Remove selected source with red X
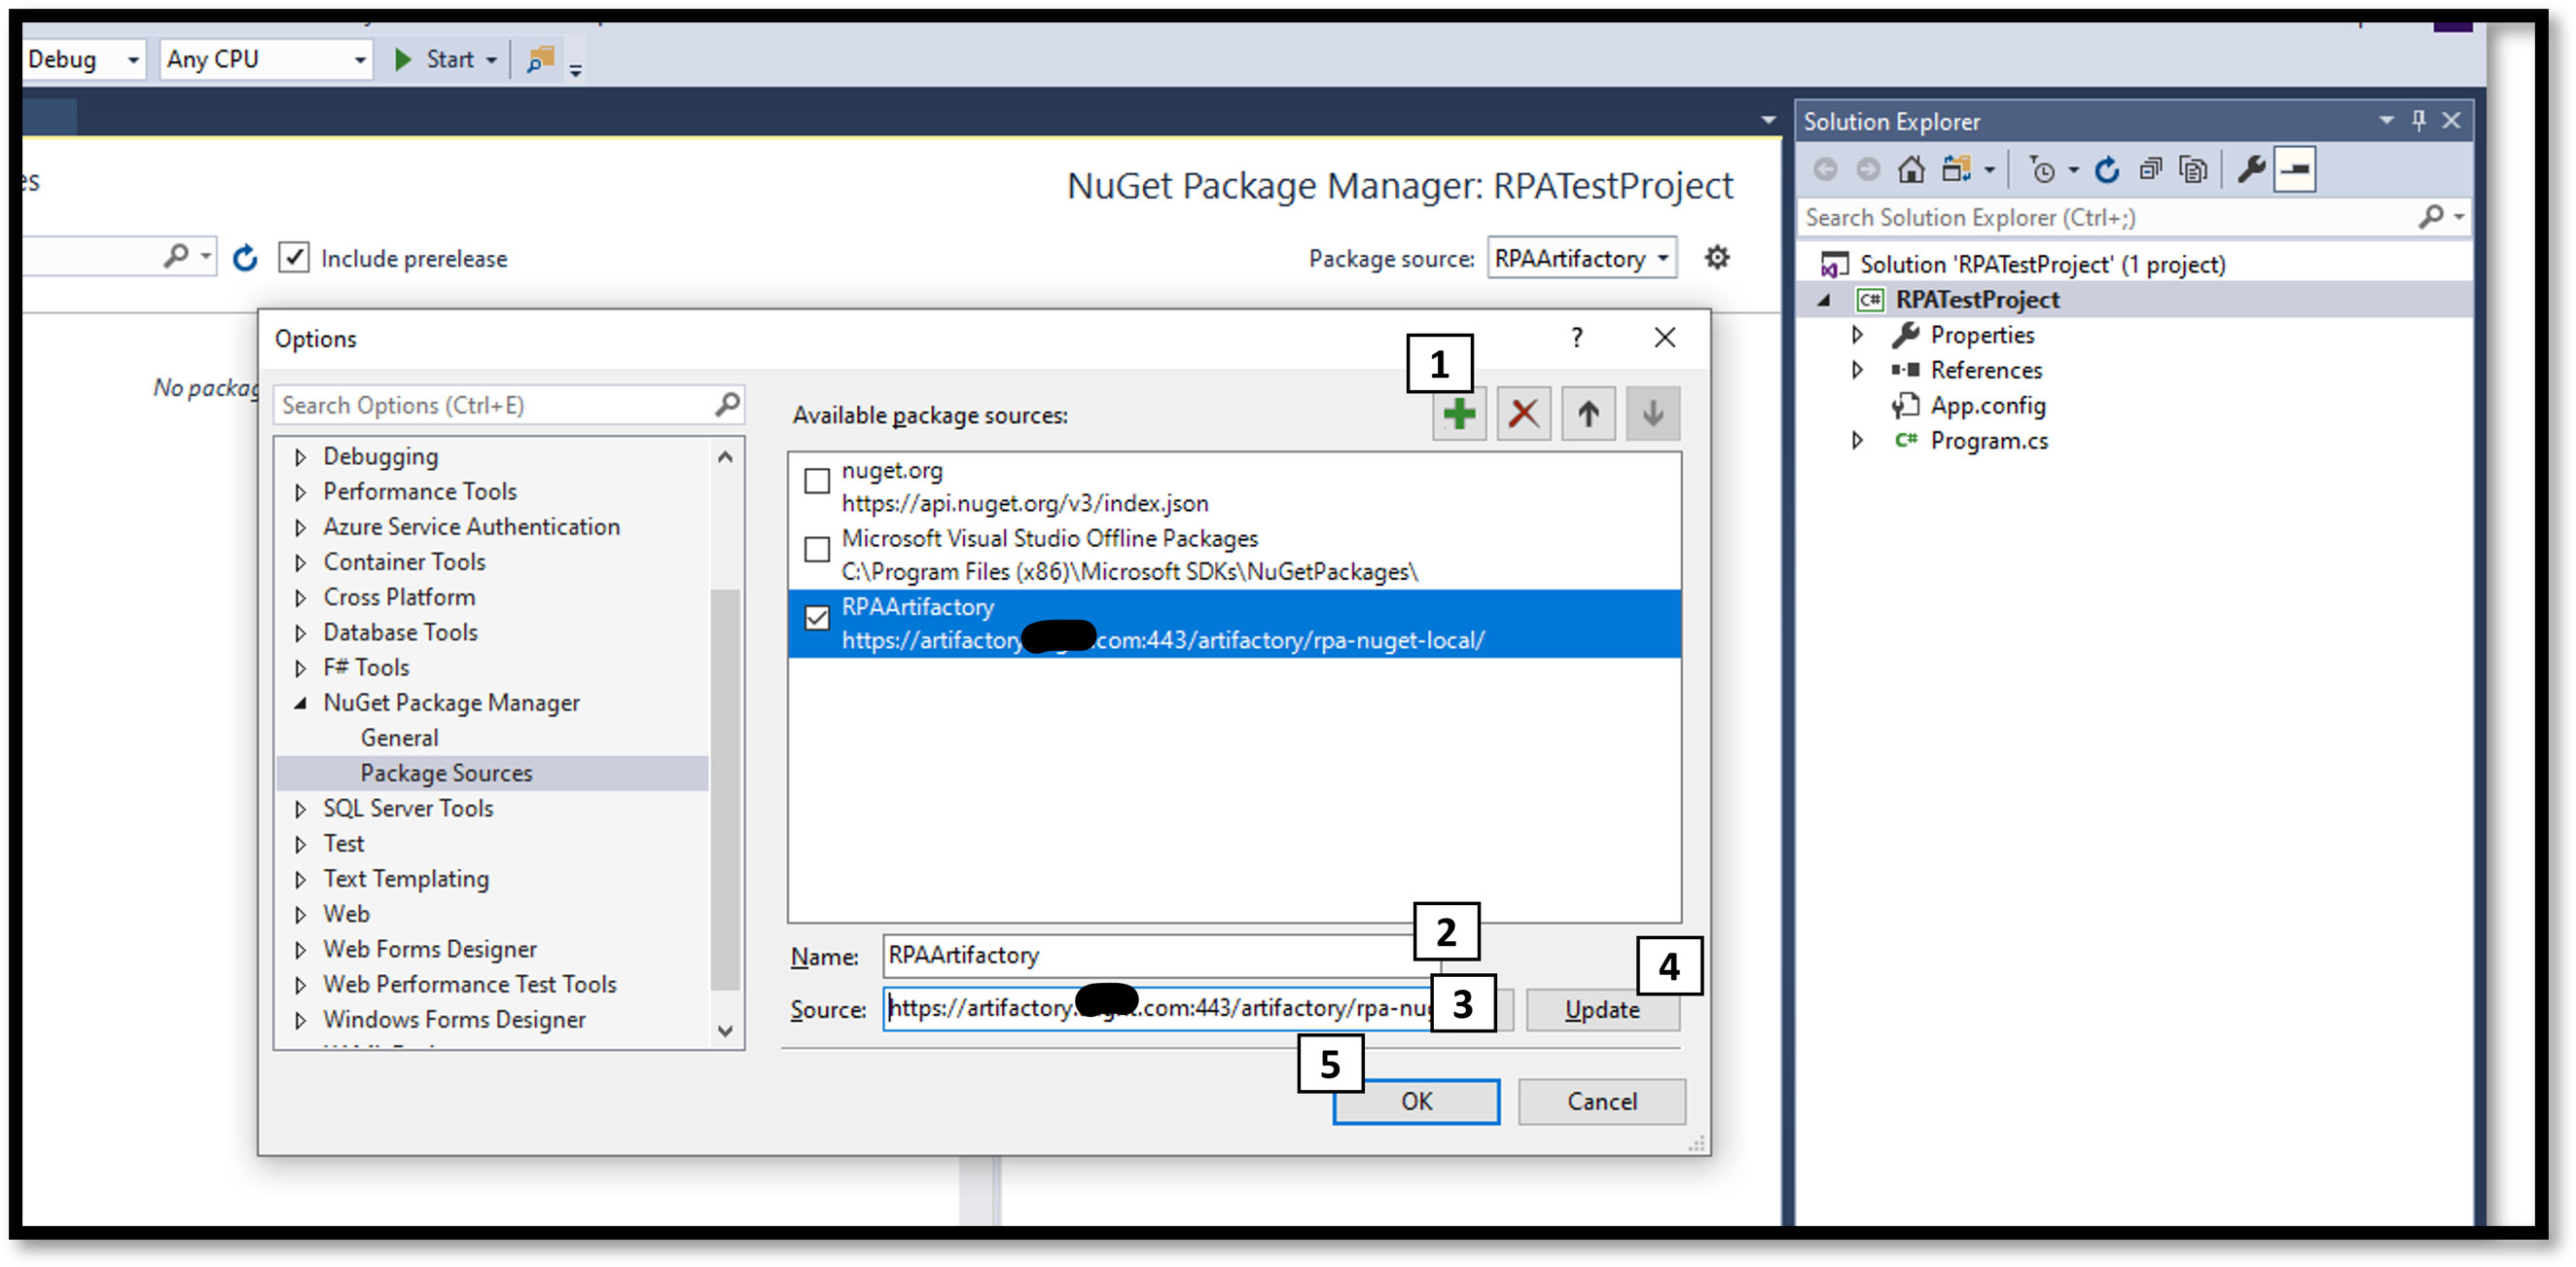2576x1267 pixels. (1523, 413)
